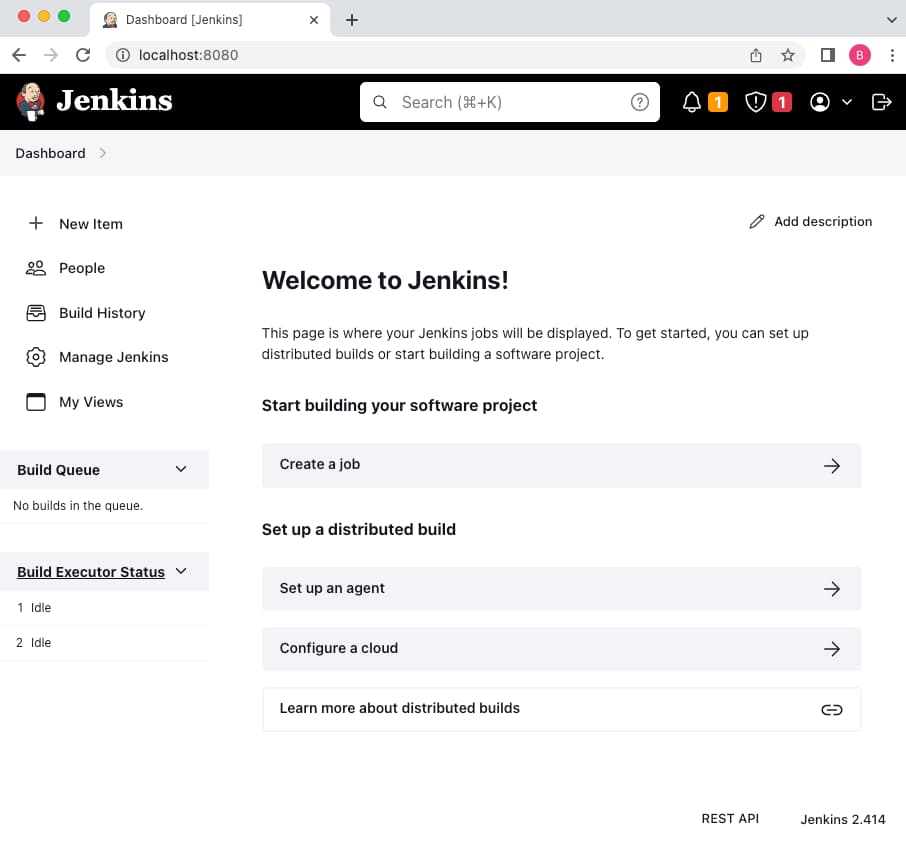Open notifications bell icon

tap(692, 102)
